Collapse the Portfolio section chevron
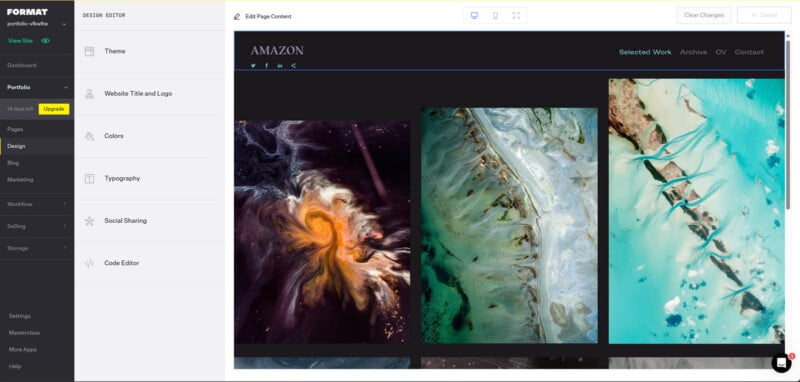800x382 pixels. 65,88
